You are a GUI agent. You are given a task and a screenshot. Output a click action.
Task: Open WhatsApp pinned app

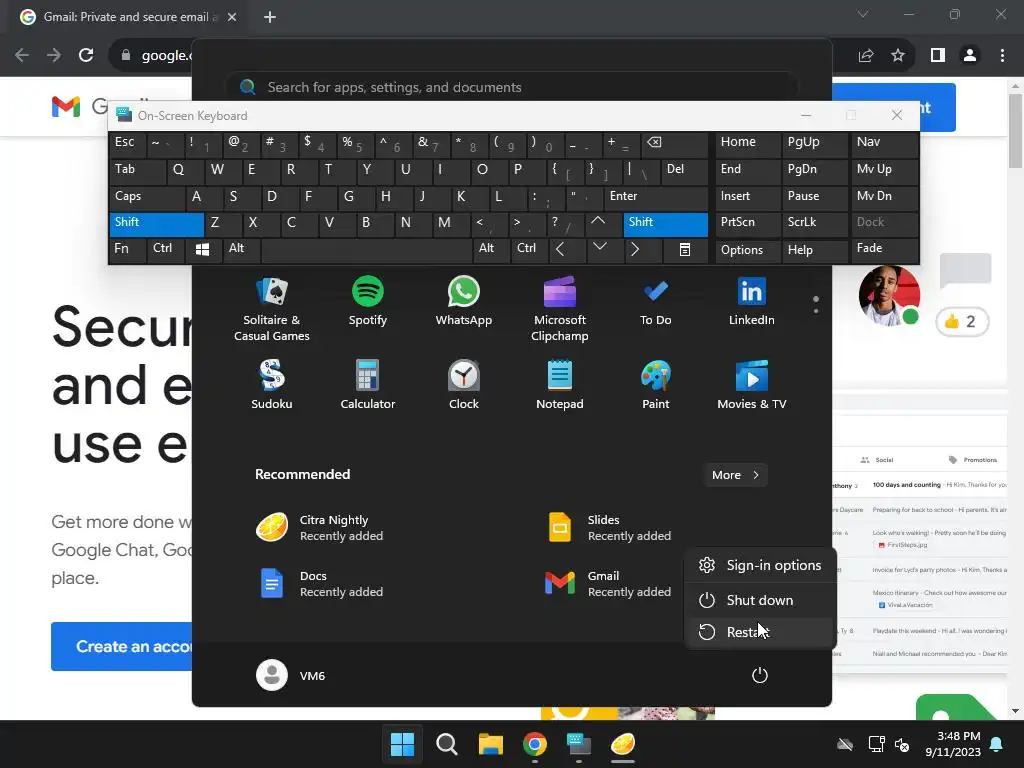click(x=464, y=301)
